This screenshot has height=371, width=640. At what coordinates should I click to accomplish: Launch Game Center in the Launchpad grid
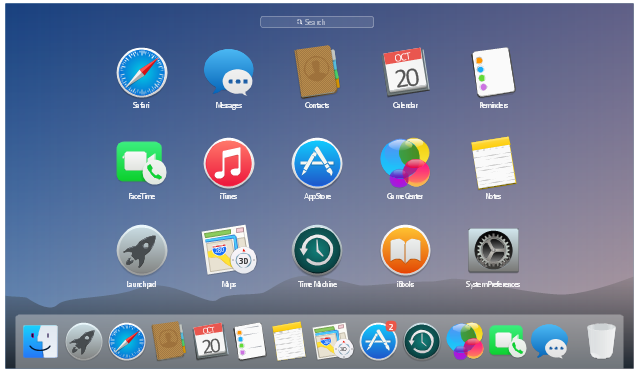pos(405,162)
